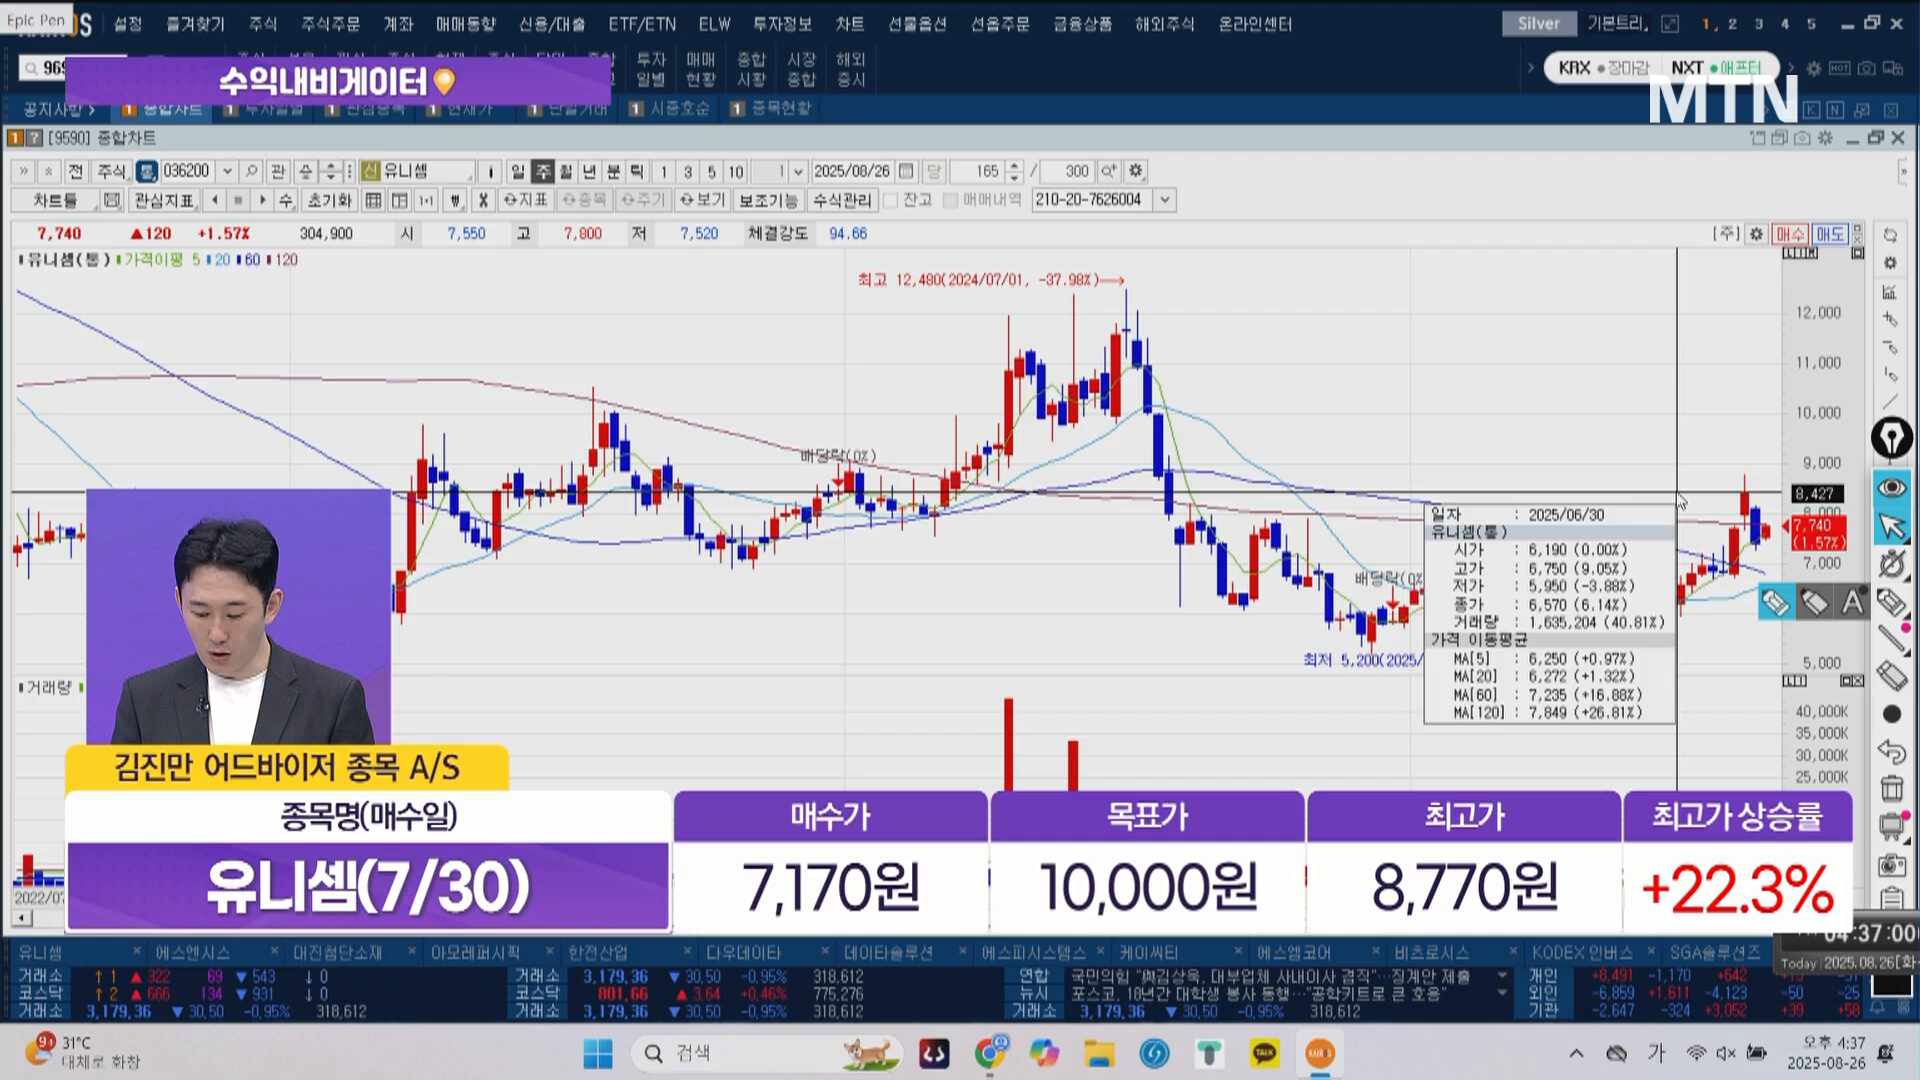The image size is (1920, 1080).
Task: Open the black color dot picker
Action: coord(1891,714)
